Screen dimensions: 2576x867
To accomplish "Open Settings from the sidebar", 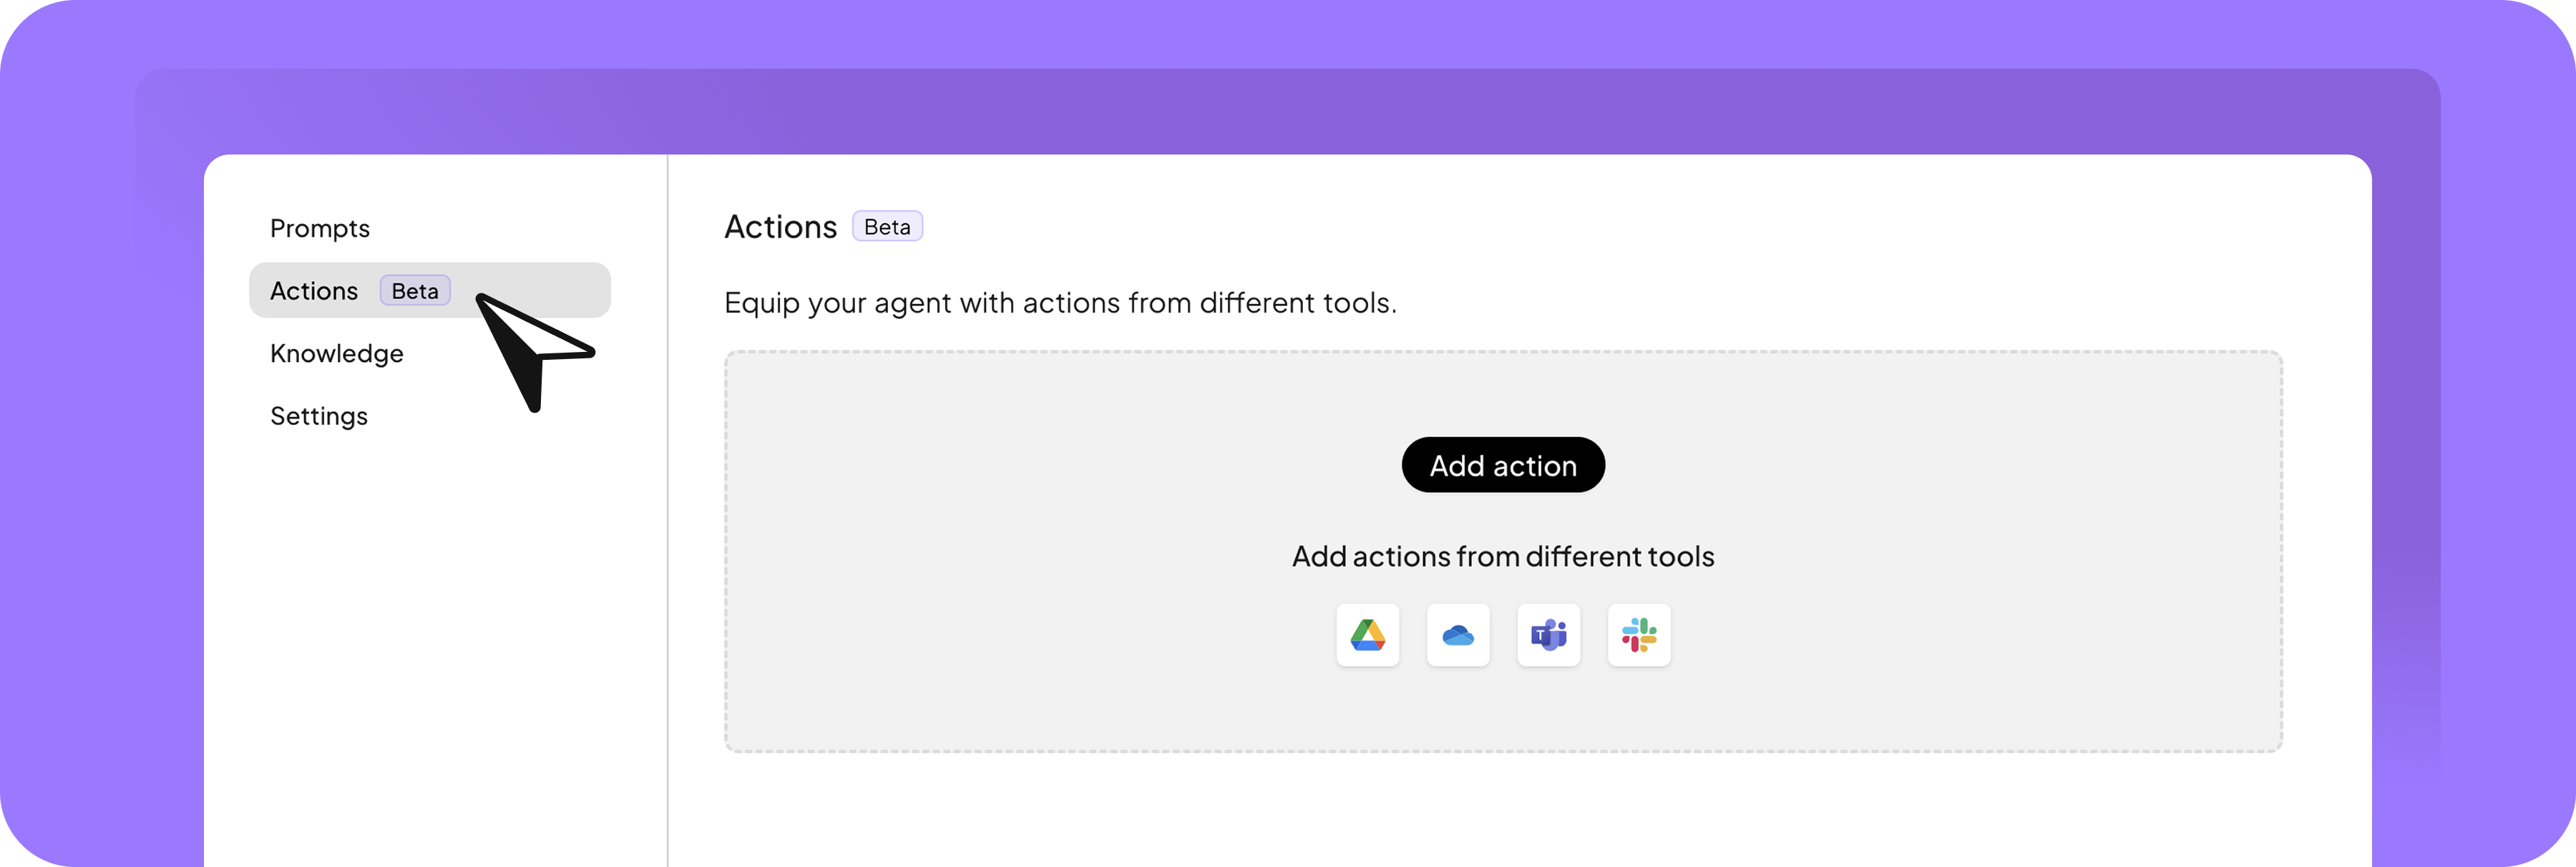I will click(x=319, y=416).
